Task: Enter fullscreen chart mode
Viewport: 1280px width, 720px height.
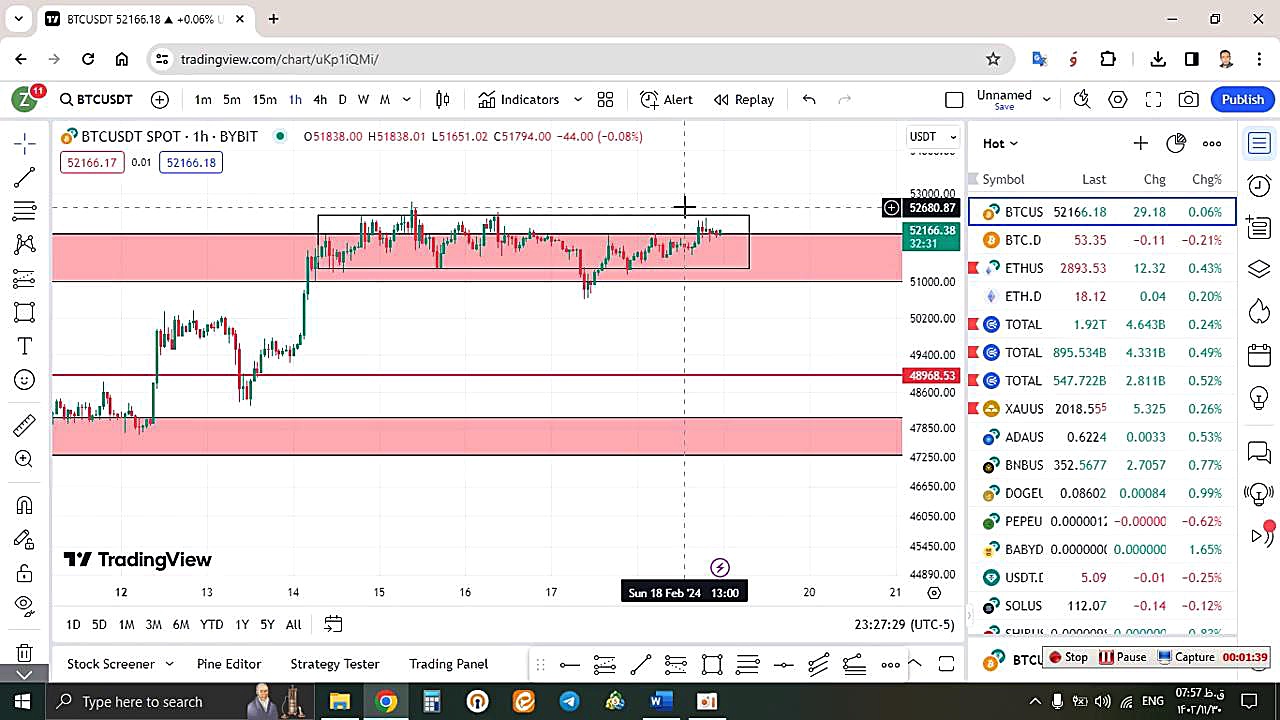Action: click(x=1153, y=99)
